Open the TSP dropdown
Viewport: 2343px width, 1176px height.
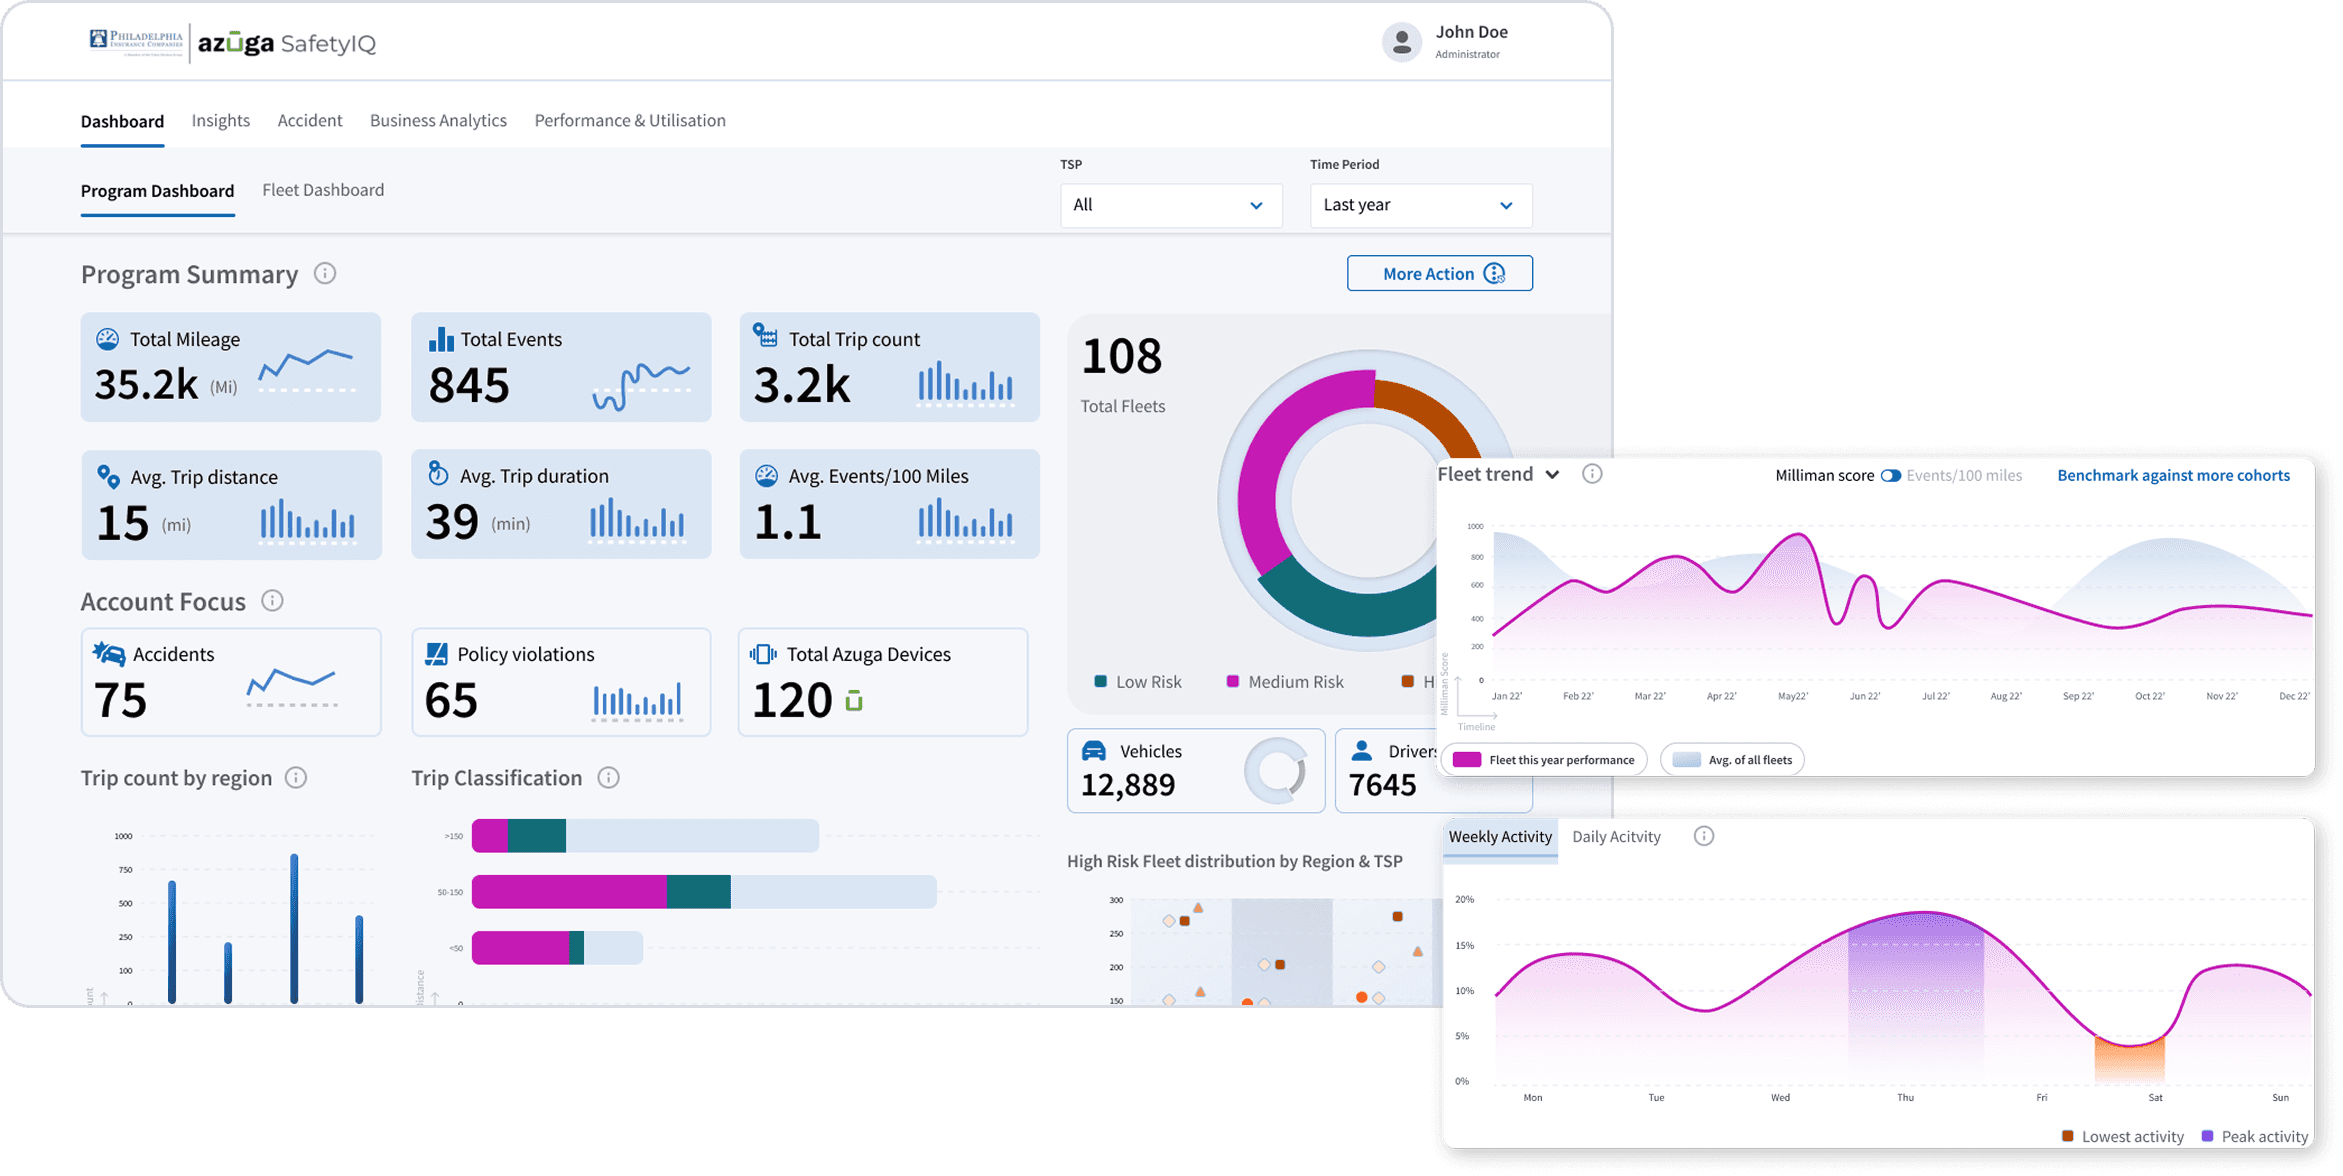coord(1170,205)
